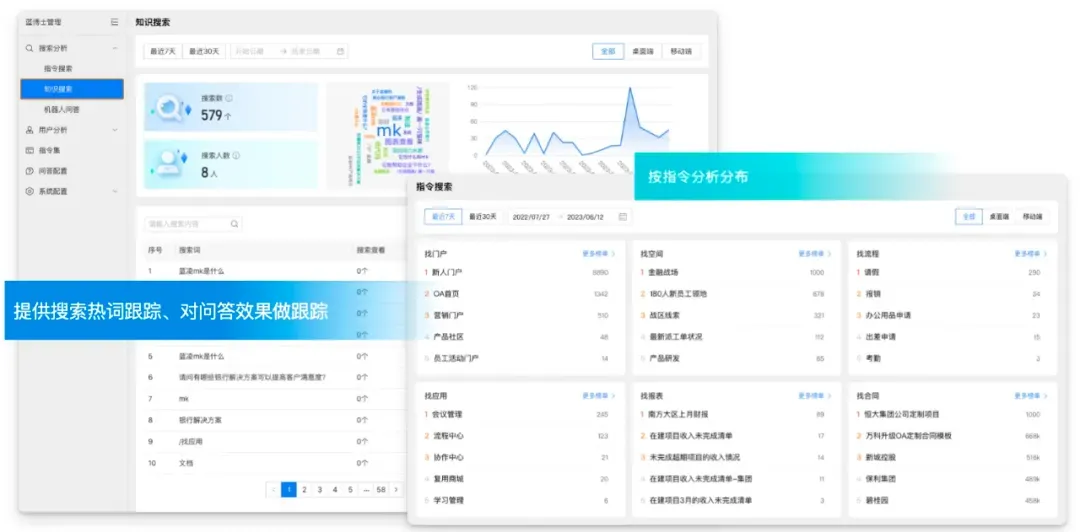Image resolution: width=1080 pixels, height=532 pixels.
Task: Click 办公用品申请 in the 找流程 list
Action: pos(888,315)
